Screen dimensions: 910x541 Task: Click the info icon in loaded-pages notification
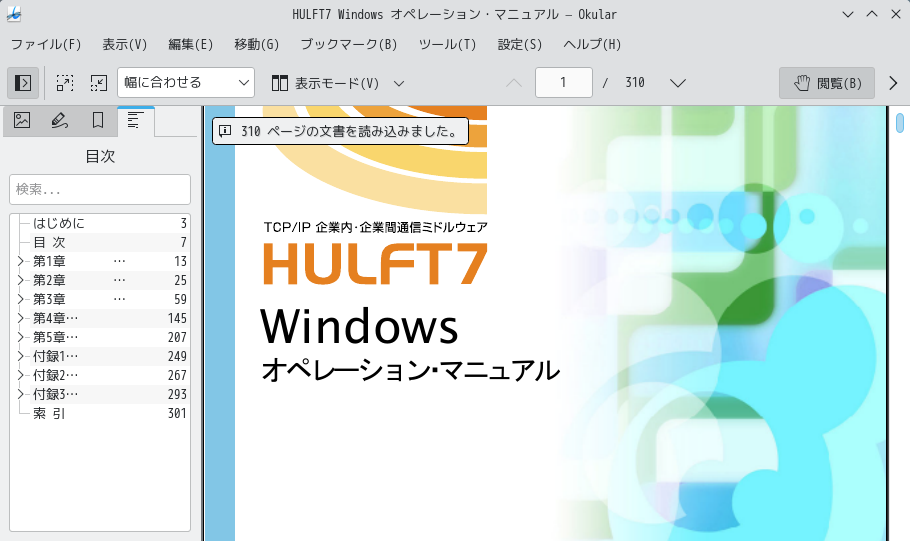click(x=225, y=131)
